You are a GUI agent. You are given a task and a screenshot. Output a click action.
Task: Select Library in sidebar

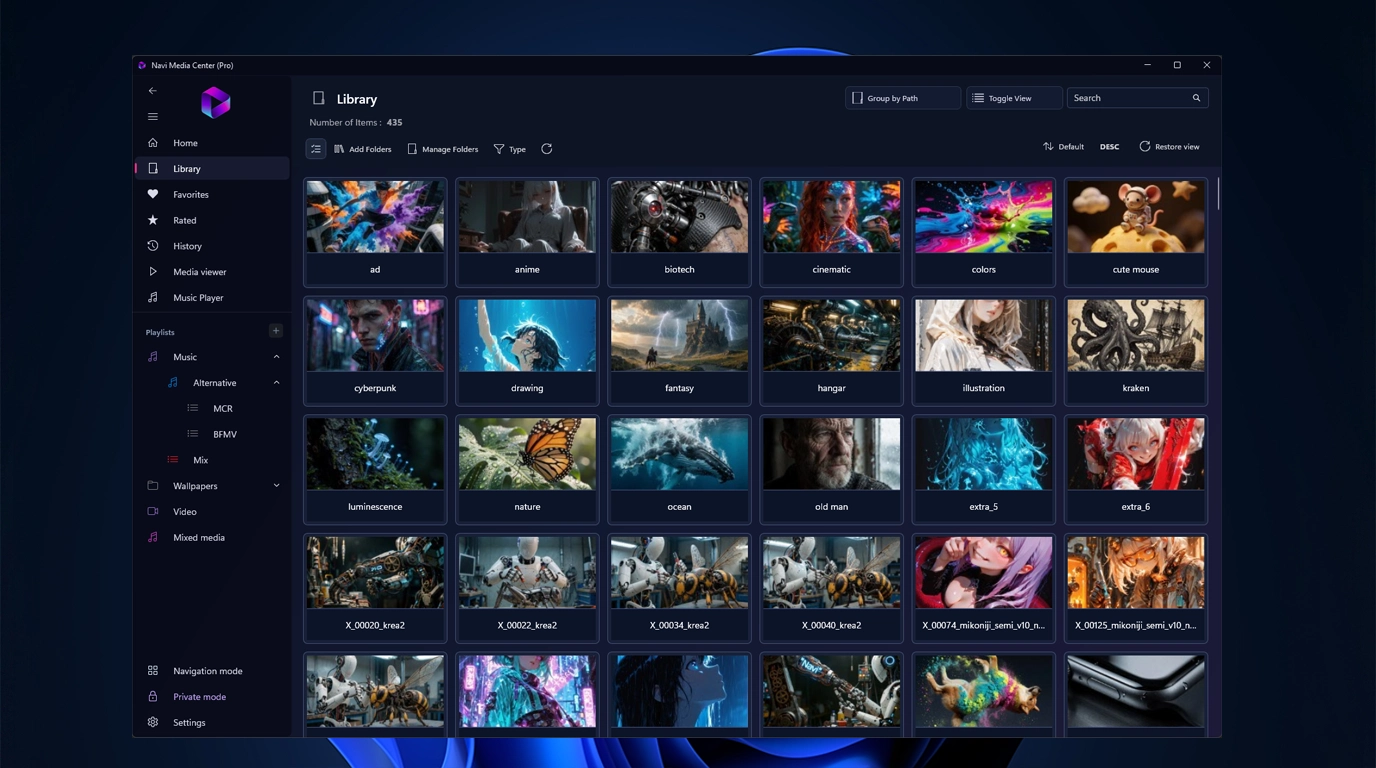(212, 169)
